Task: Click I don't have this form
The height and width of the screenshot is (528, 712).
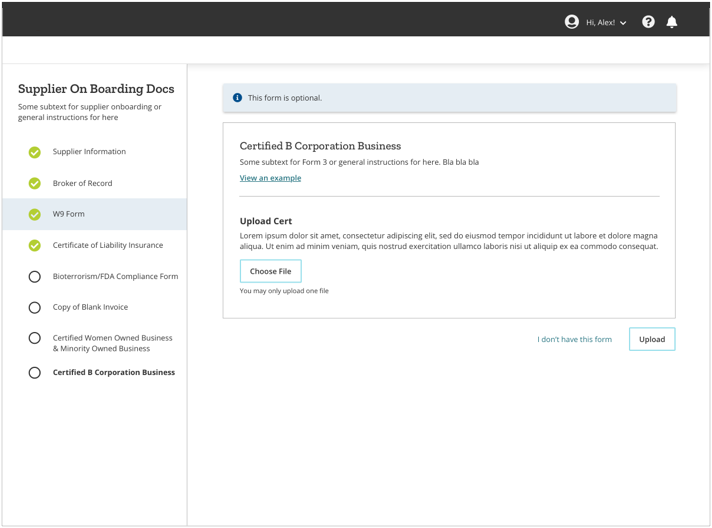Action: (574, 339)
